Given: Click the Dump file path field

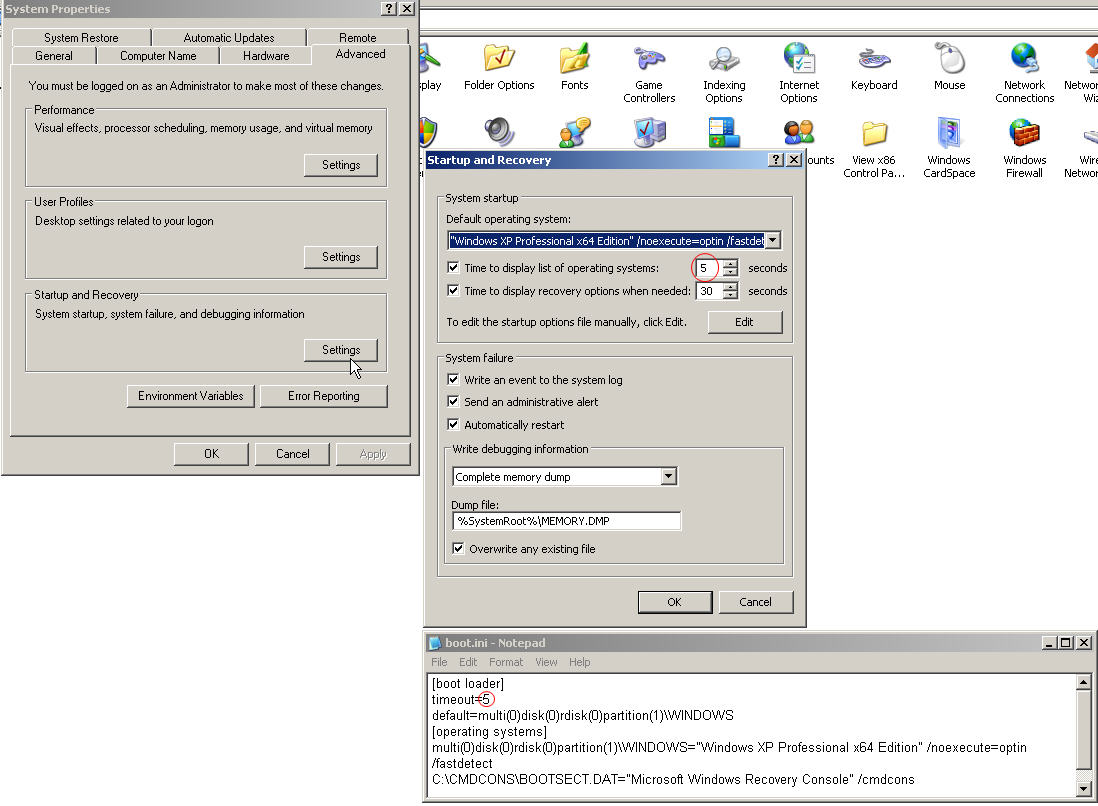Looking at the screenshot, I should pyautogui.click(x=567, y=521).
